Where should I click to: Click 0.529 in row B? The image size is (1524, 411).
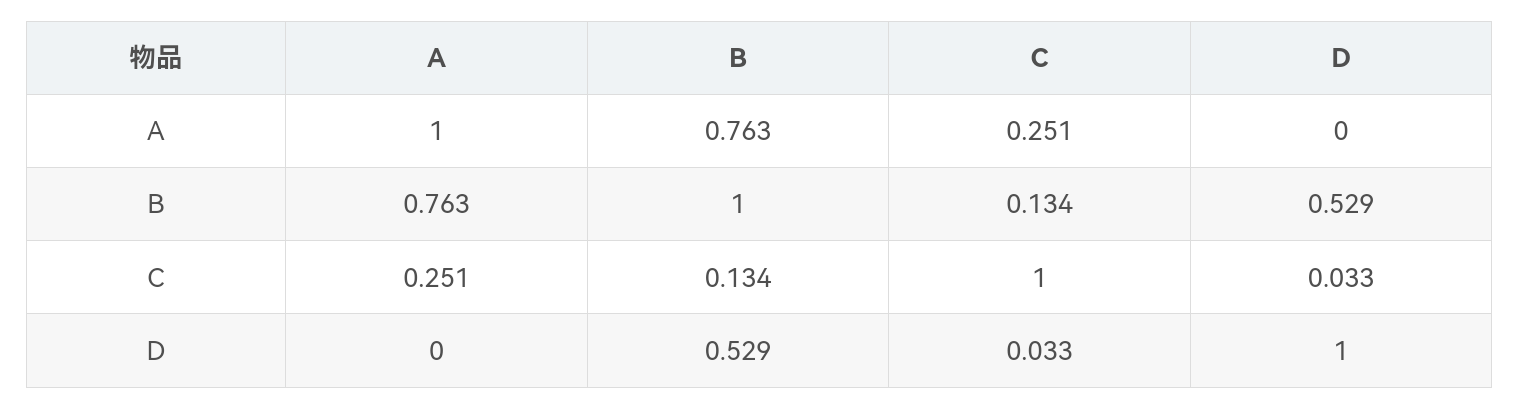click(x=1340, y=204)
